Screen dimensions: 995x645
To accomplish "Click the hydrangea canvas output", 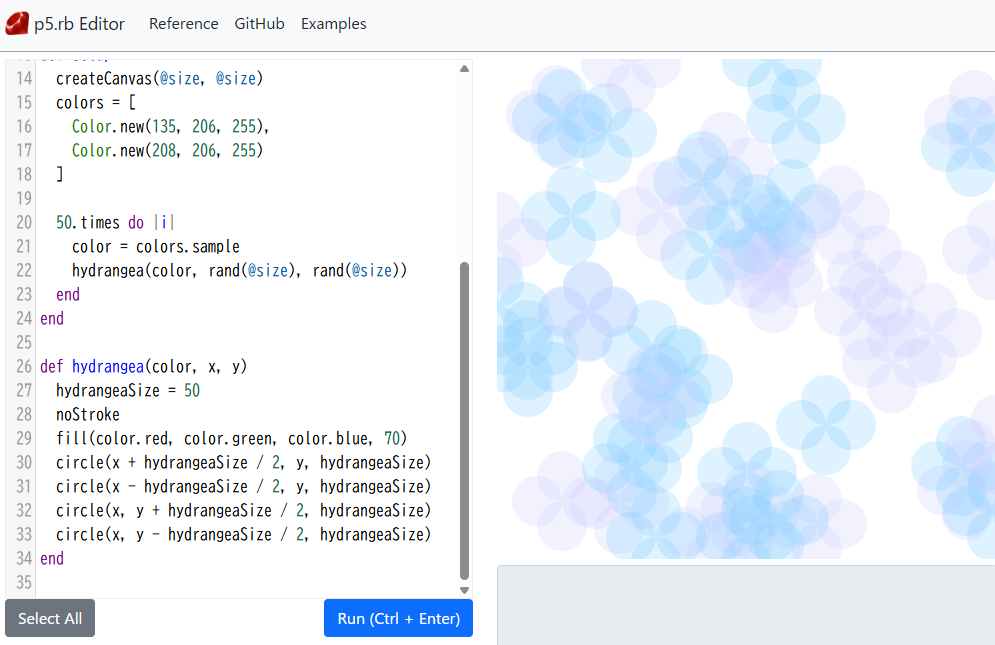I will (x=746, y=309).
